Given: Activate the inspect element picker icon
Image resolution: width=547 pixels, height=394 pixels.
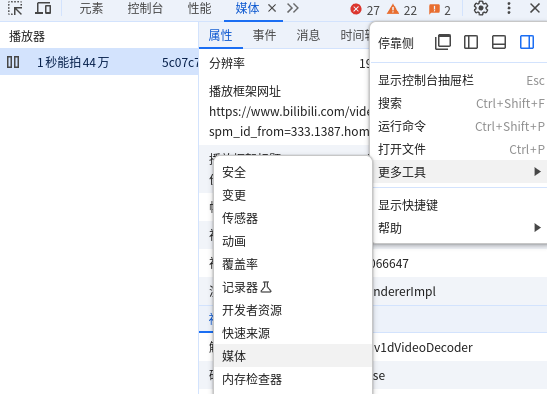Looking at the screenshot, I should [x=15, y=8].
